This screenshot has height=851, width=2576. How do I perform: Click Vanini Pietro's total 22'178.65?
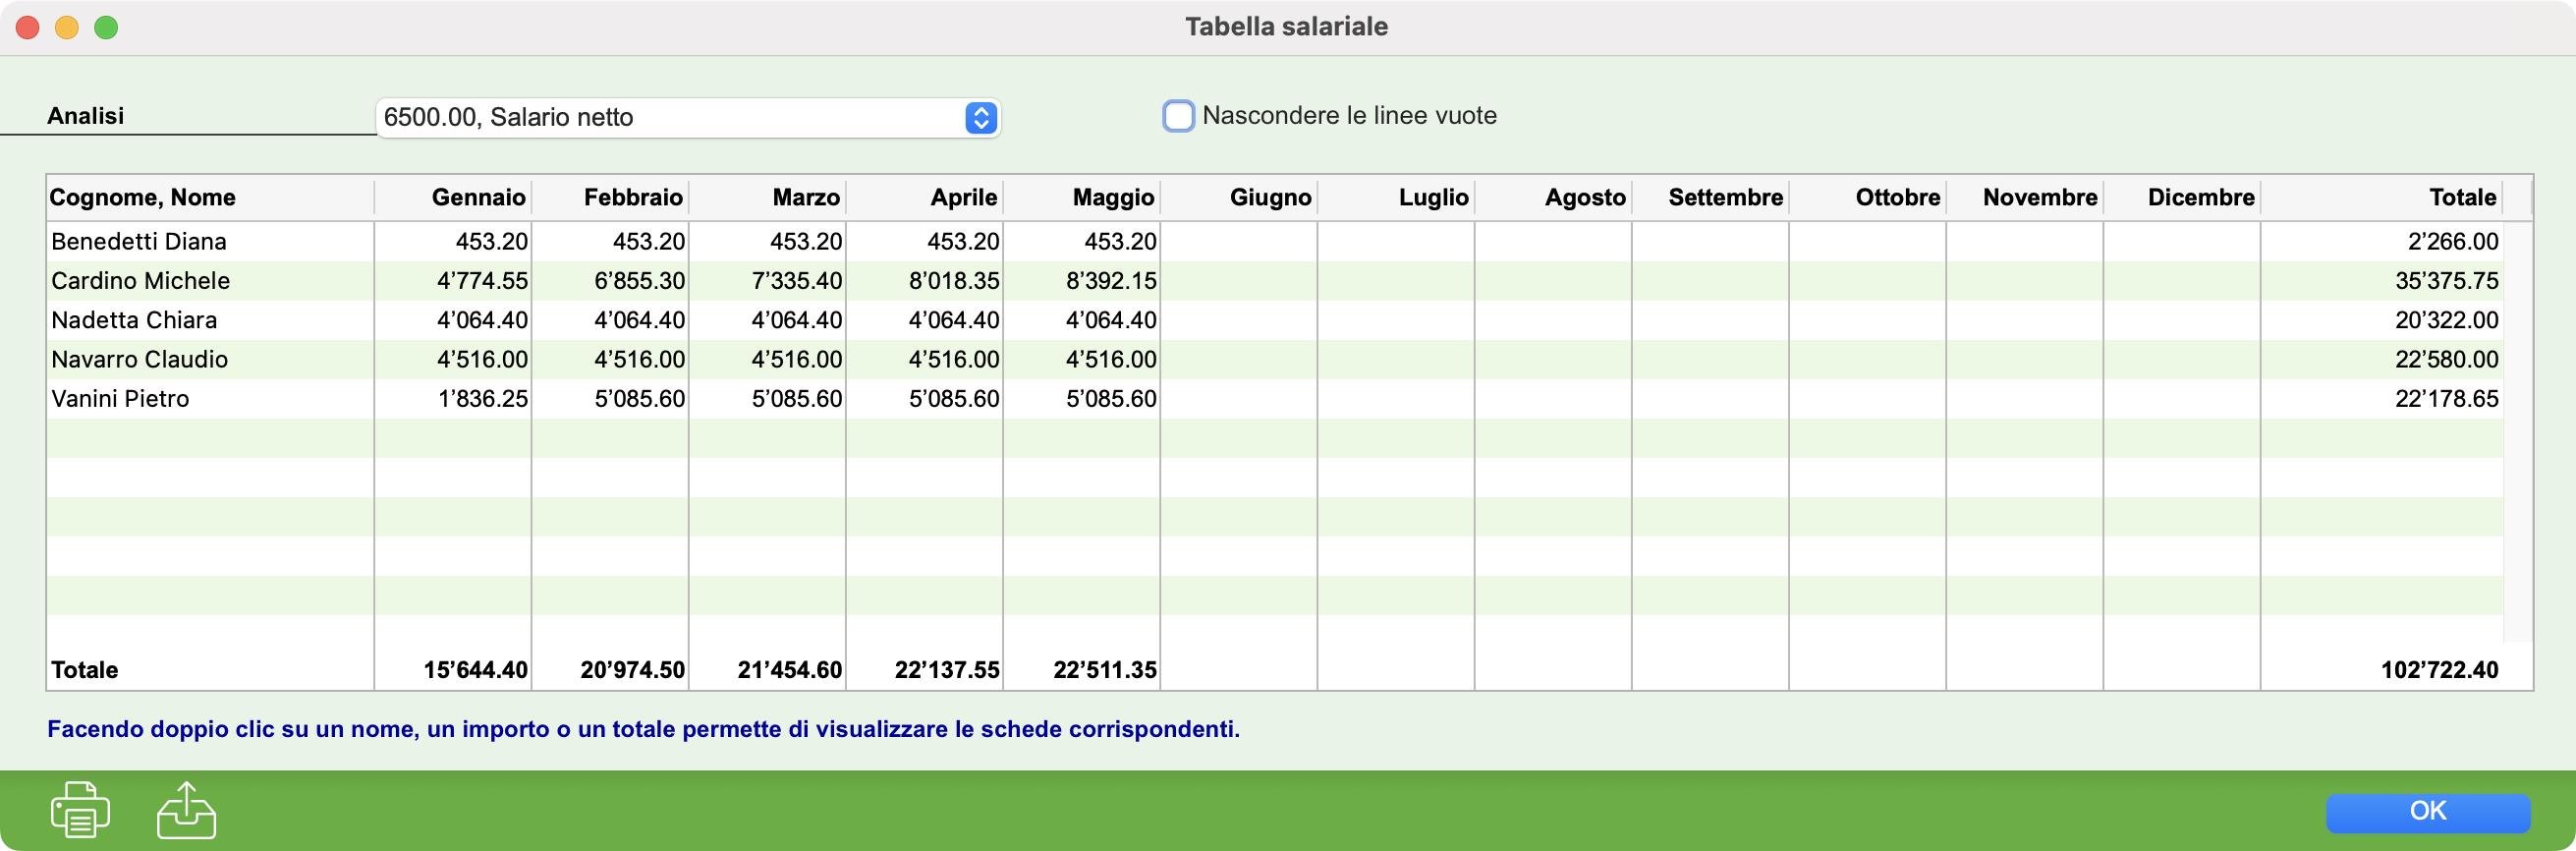click(2446, 399)
